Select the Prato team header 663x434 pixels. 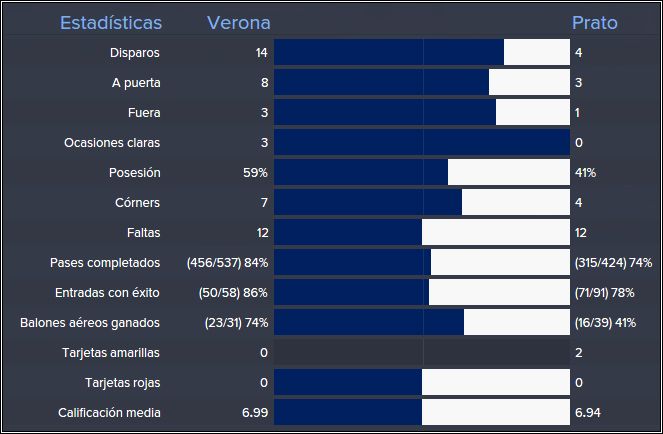pyautogui.click(x=595, y=23)
